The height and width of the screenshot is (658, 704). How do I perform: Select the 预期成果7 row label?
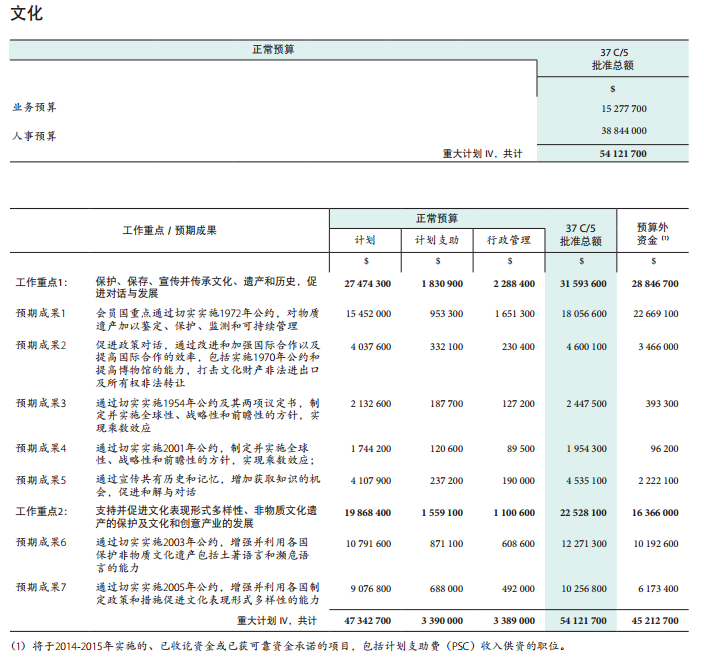click(x=40, y=587)
